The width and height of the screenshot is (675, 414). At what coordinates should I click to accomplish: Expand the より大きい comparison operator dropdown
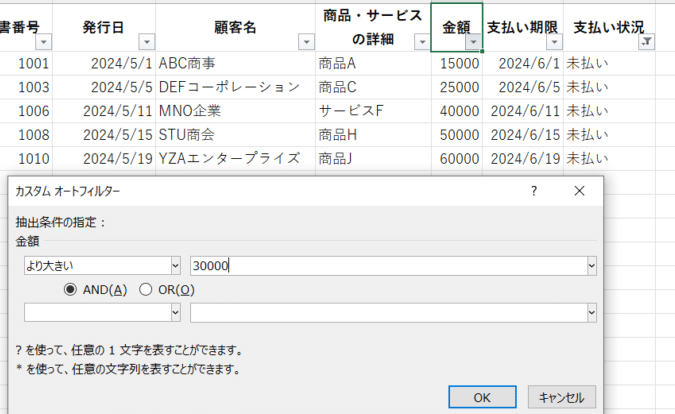[x=175, y=265]
